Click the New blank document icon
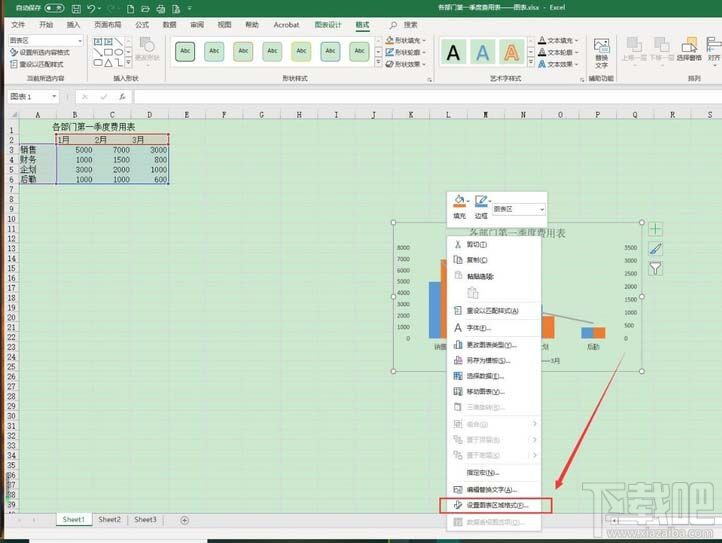The width and height of the screenshot is (722, 543). click(x=131, y=8)
